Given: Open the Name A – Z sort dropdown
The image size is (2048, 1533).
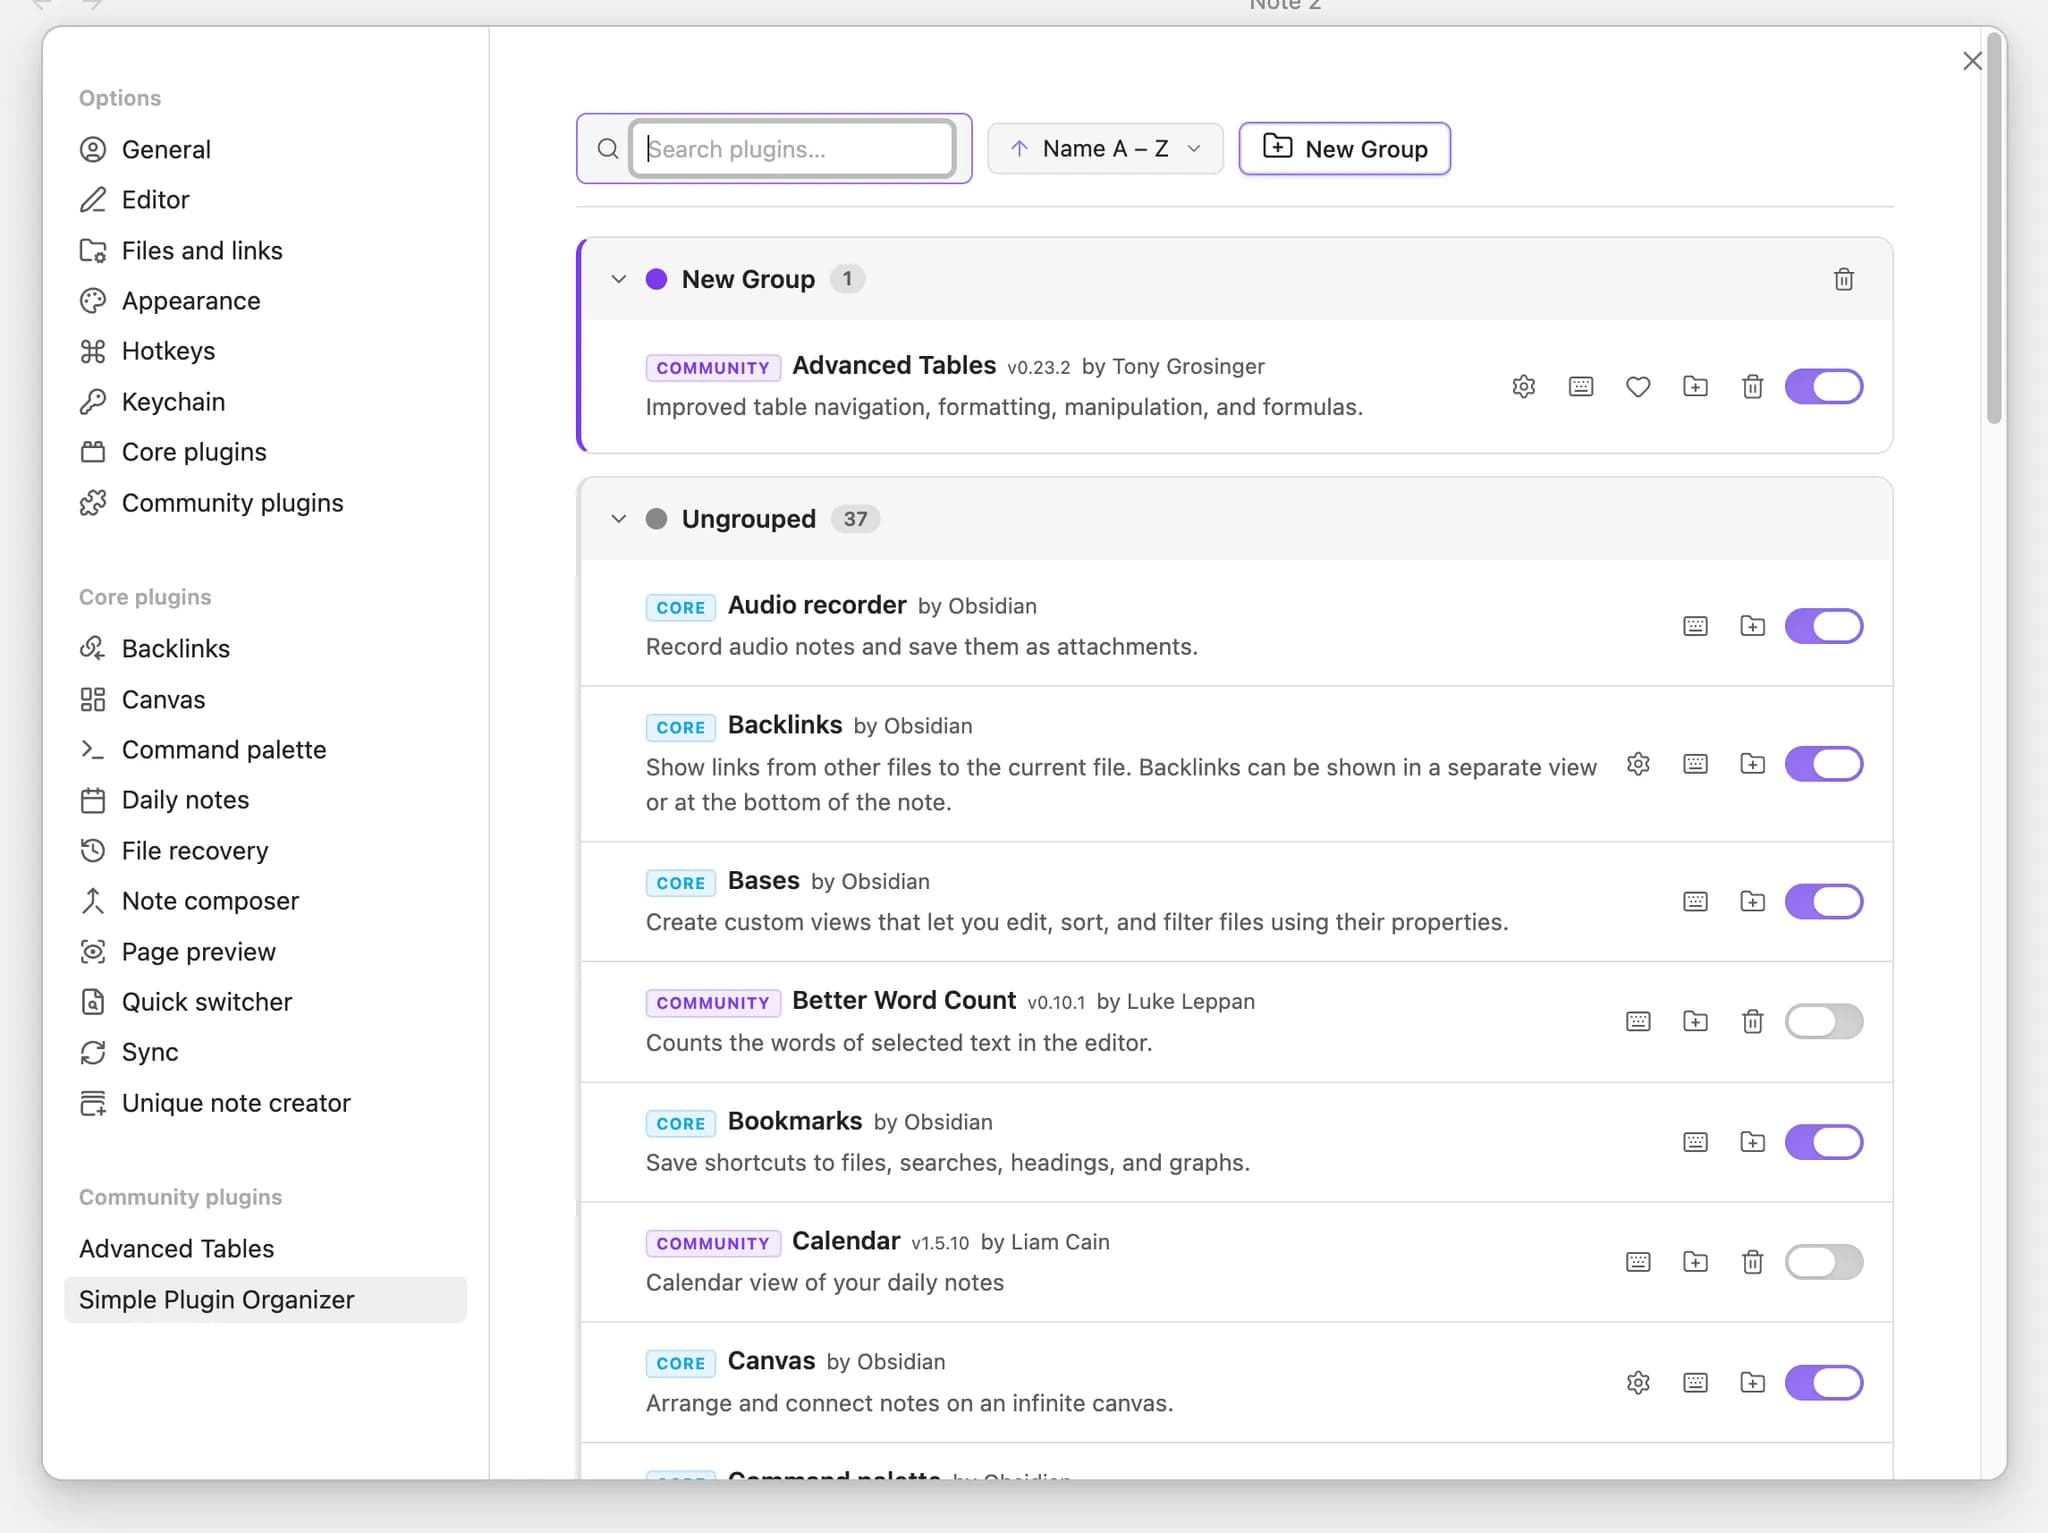Looking at the screenshot, I should [1105, 149].
